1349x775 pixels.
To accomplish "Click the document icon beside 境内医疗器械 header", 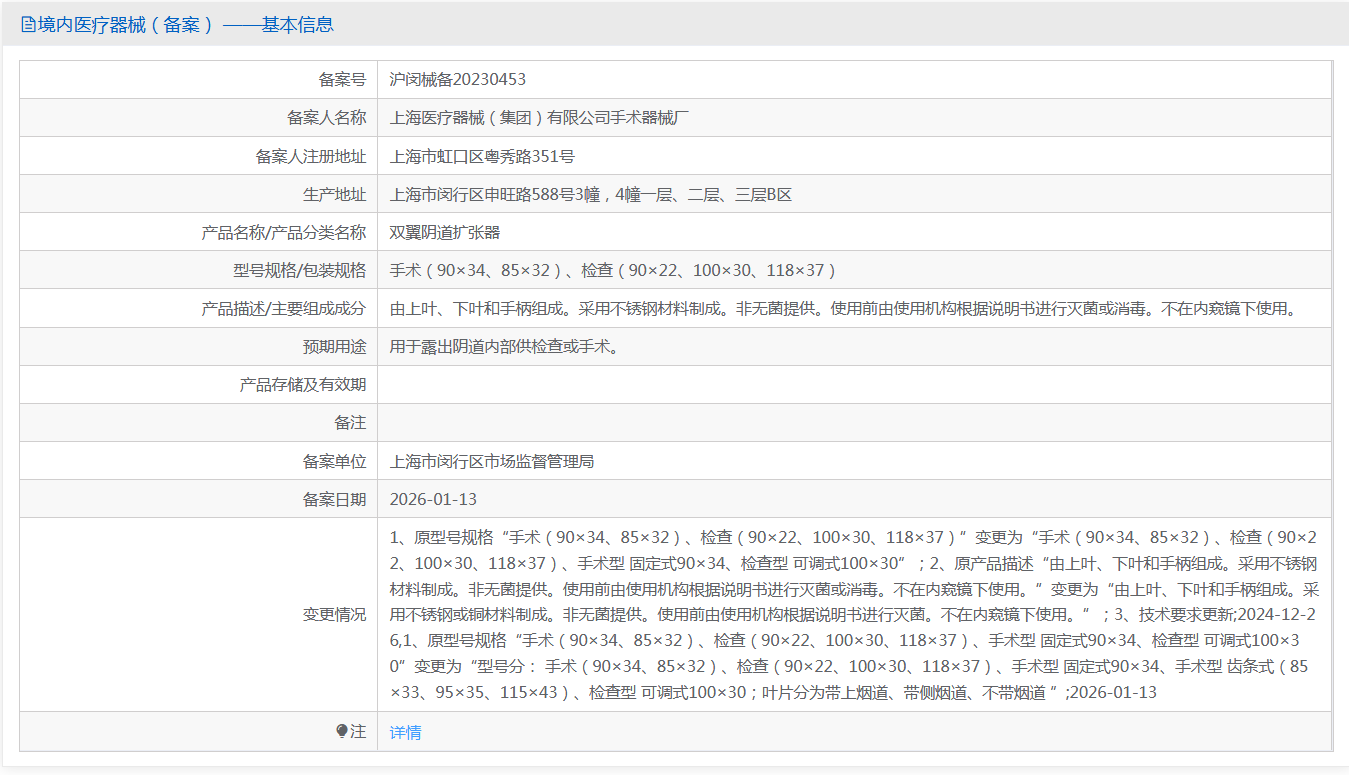I will tap(28, 25).
